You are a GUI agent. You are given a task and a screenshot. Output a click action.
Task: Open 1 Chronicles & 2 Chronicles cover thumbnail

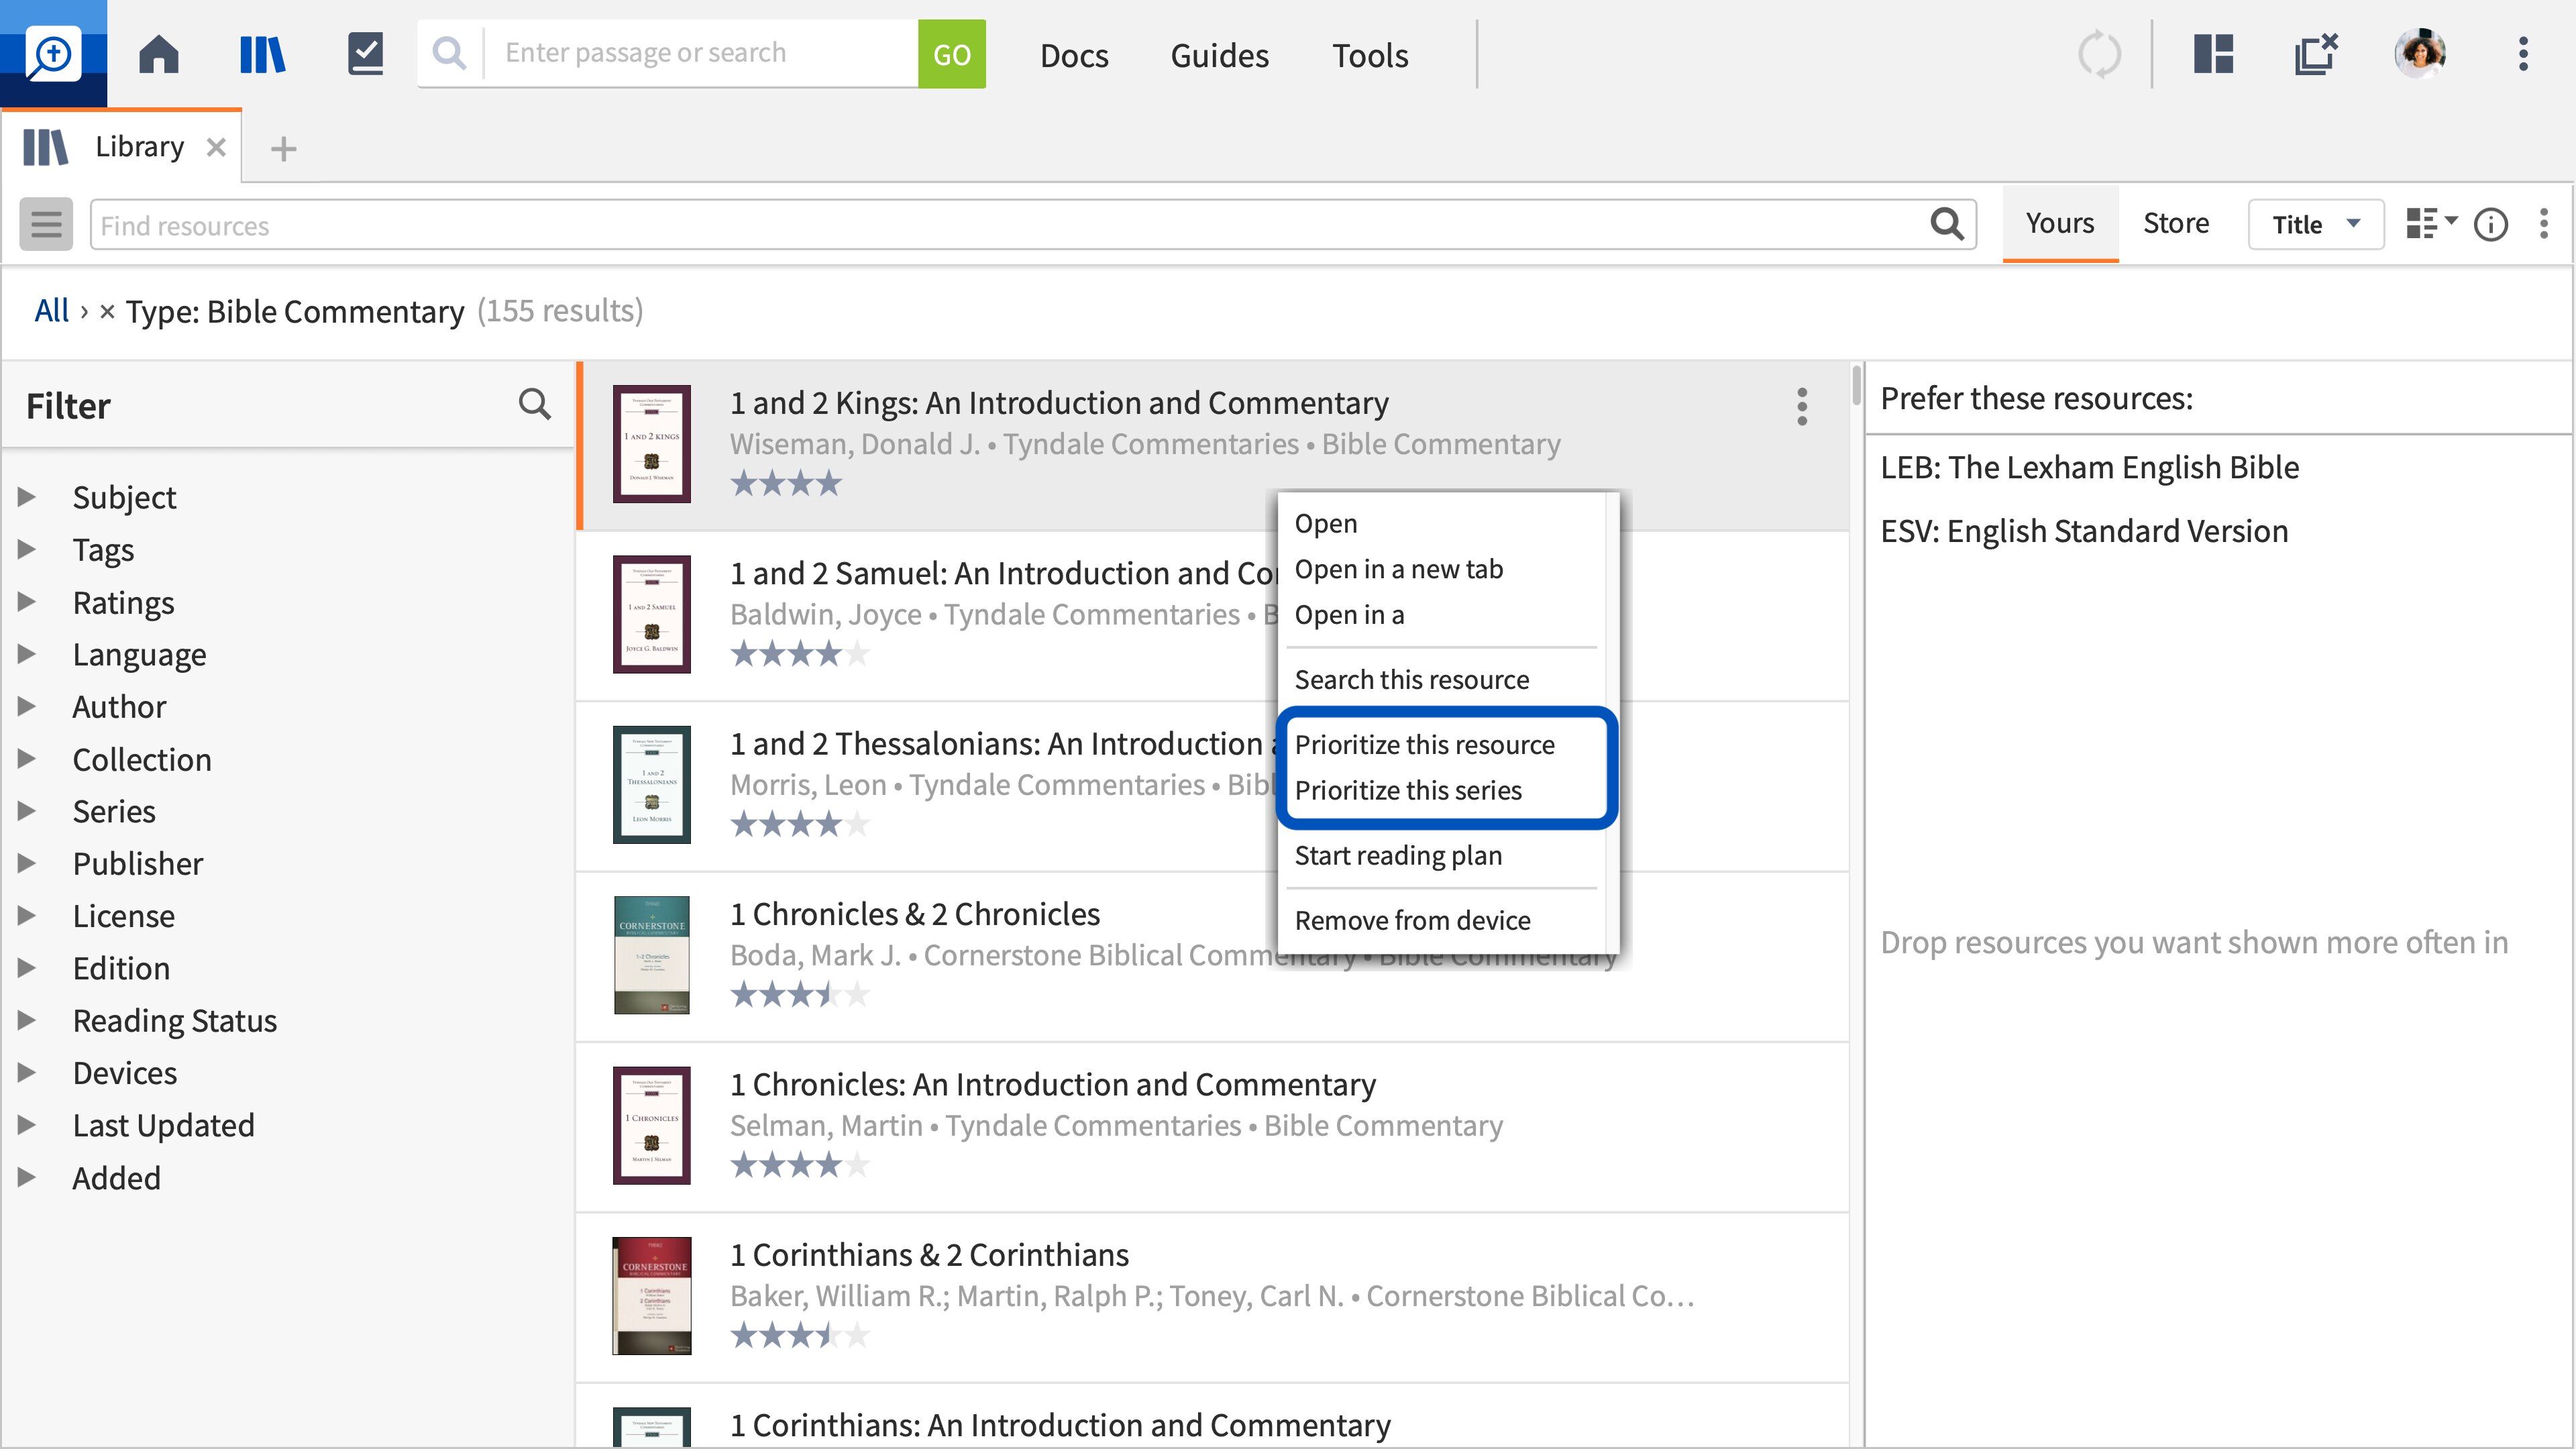click(651, 954)
